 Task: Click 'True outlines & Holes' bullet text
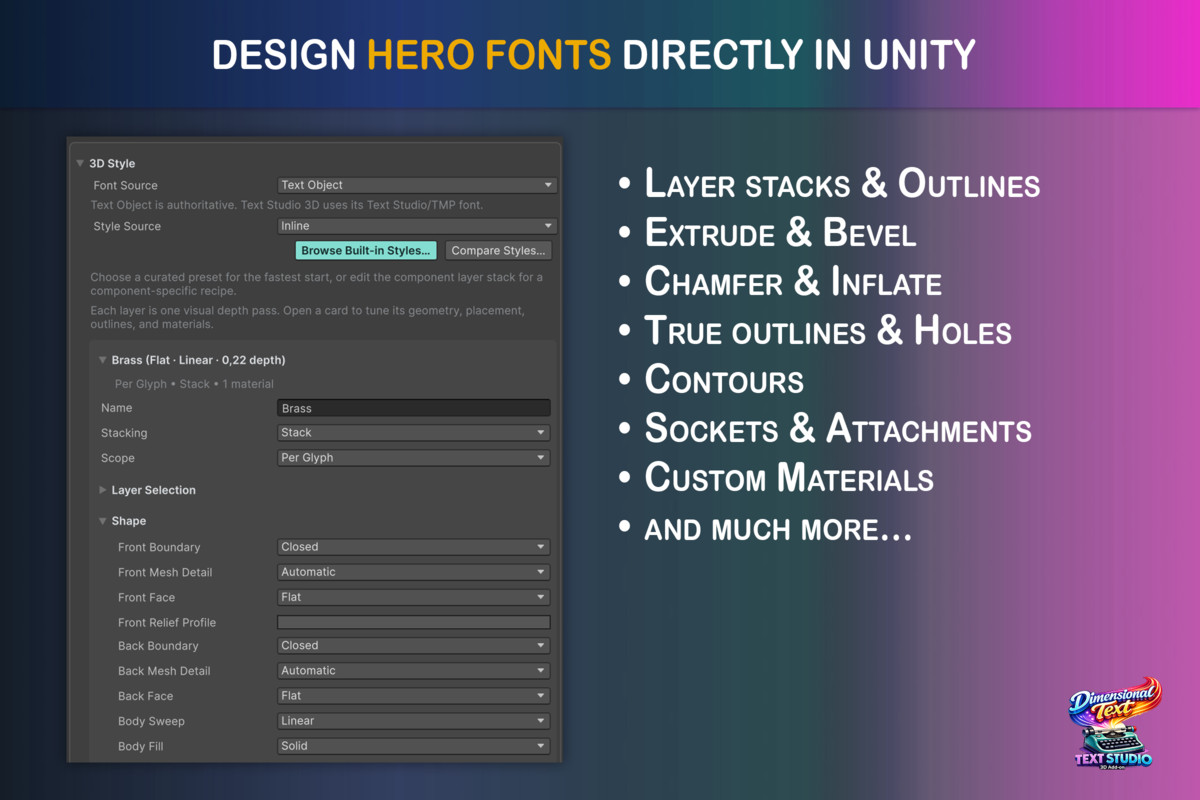click(x=828, y=331)
